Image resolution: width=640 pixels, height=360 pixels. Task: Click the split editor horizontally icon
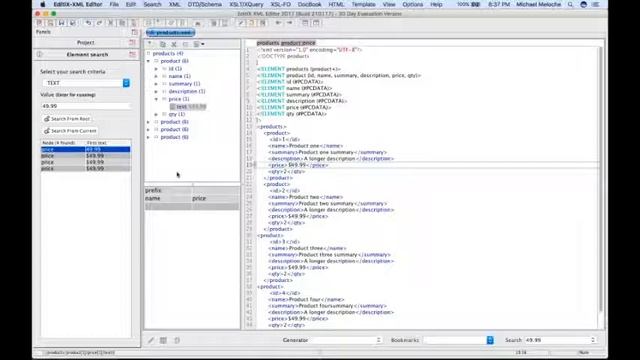tap(305, 23)
